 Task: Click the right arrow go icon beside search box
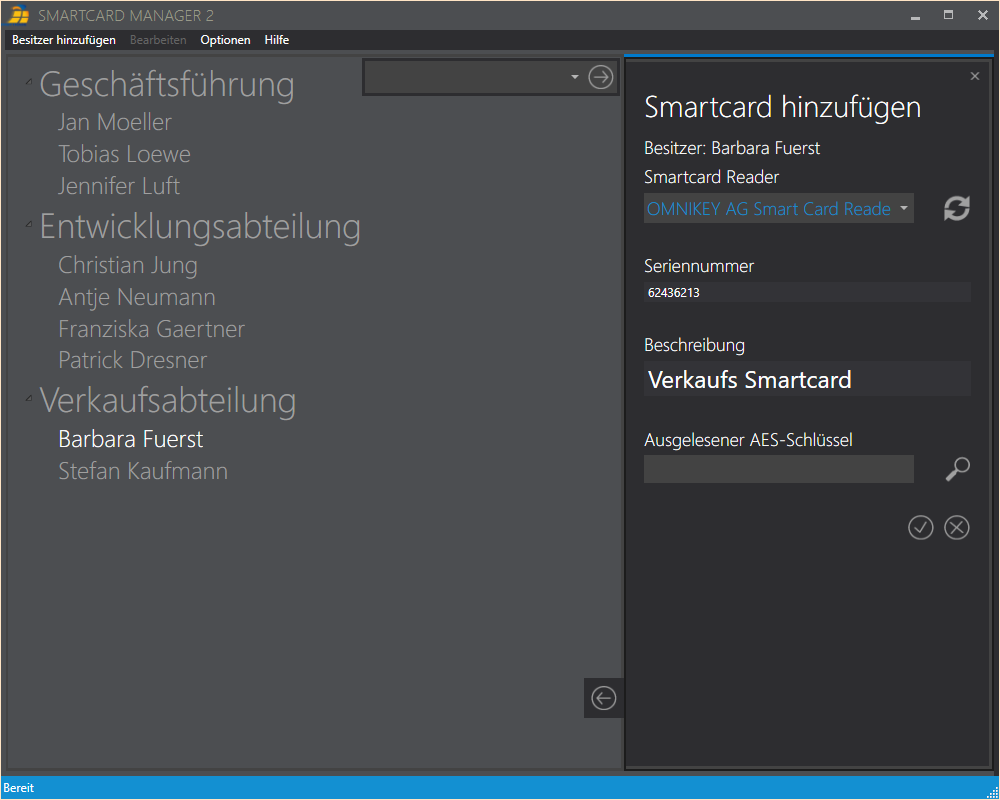tap(600, 77)
